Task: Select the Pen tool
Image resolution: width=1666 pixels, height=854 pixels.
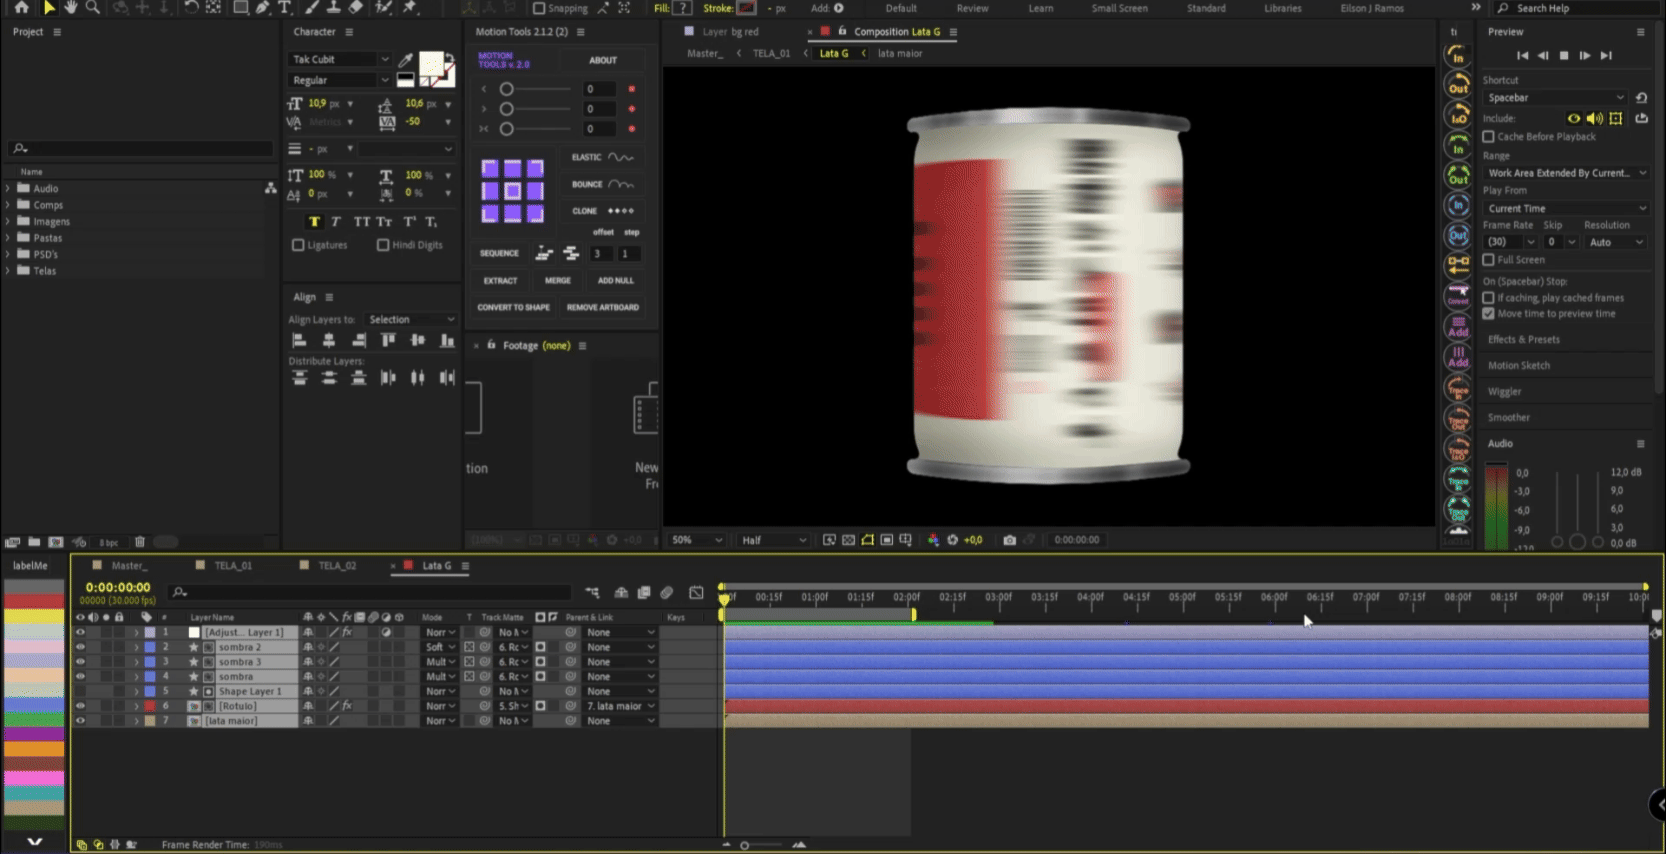Action: point(262,8)
